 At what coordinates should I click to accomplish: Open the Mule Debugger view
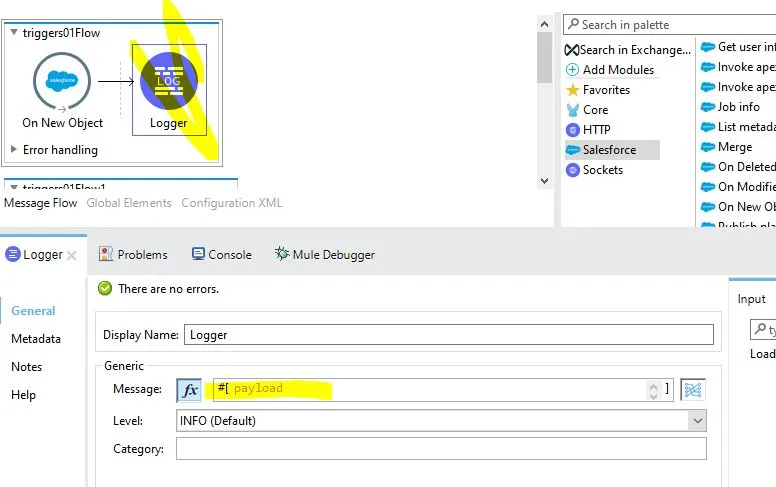tap(325, 255)
